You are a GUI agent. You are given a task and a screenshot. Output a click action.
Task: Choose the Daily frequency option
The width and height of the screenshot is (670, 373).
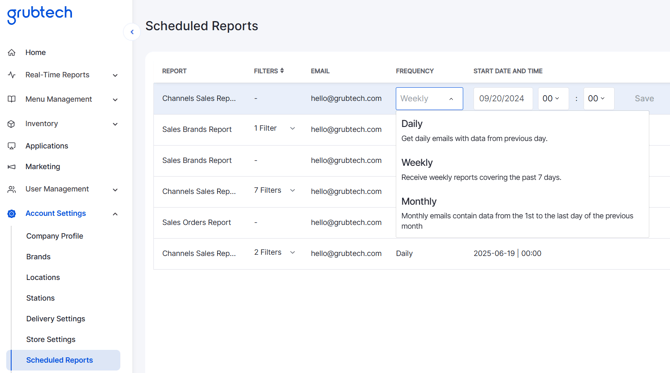coord(522,131)
